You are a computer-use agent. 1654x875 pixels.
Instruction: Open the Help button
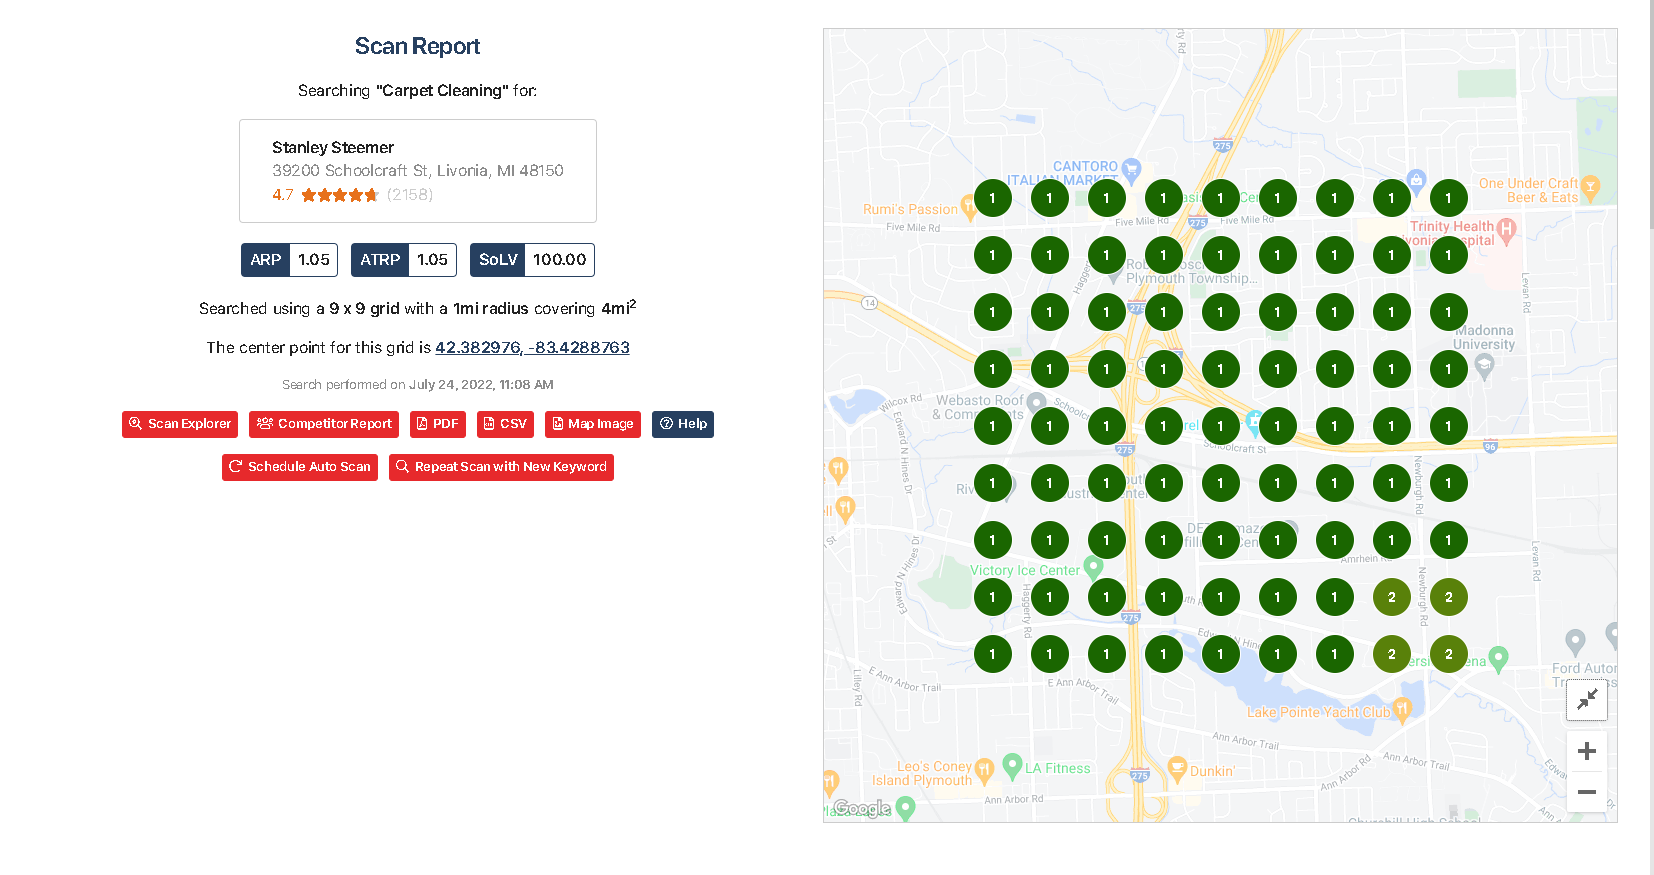pyautogui.click(x=683, y=424)
